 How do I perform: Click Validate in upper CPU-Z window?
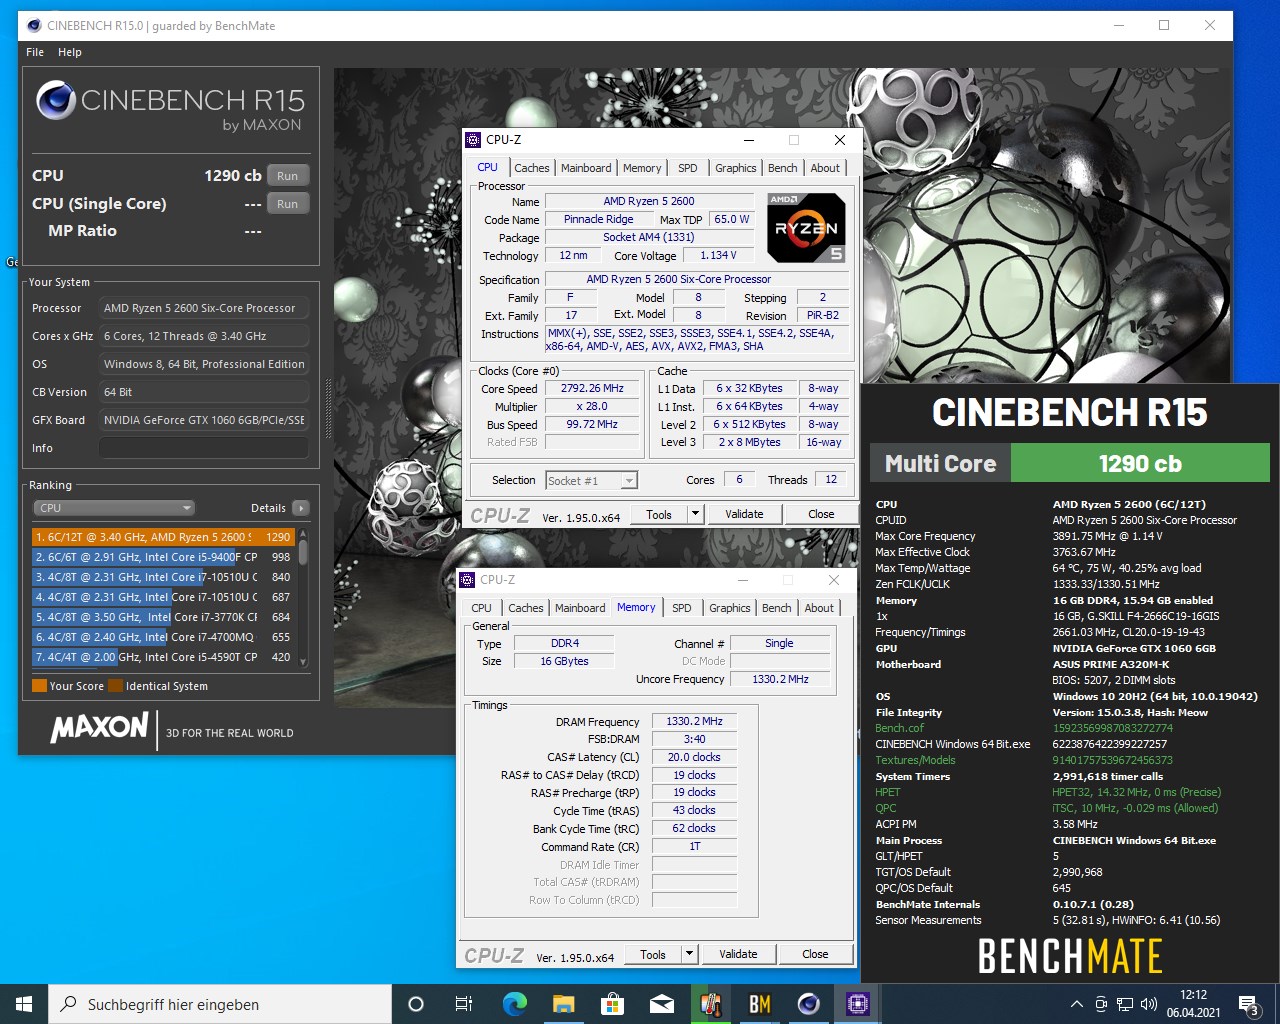[744, 515]
